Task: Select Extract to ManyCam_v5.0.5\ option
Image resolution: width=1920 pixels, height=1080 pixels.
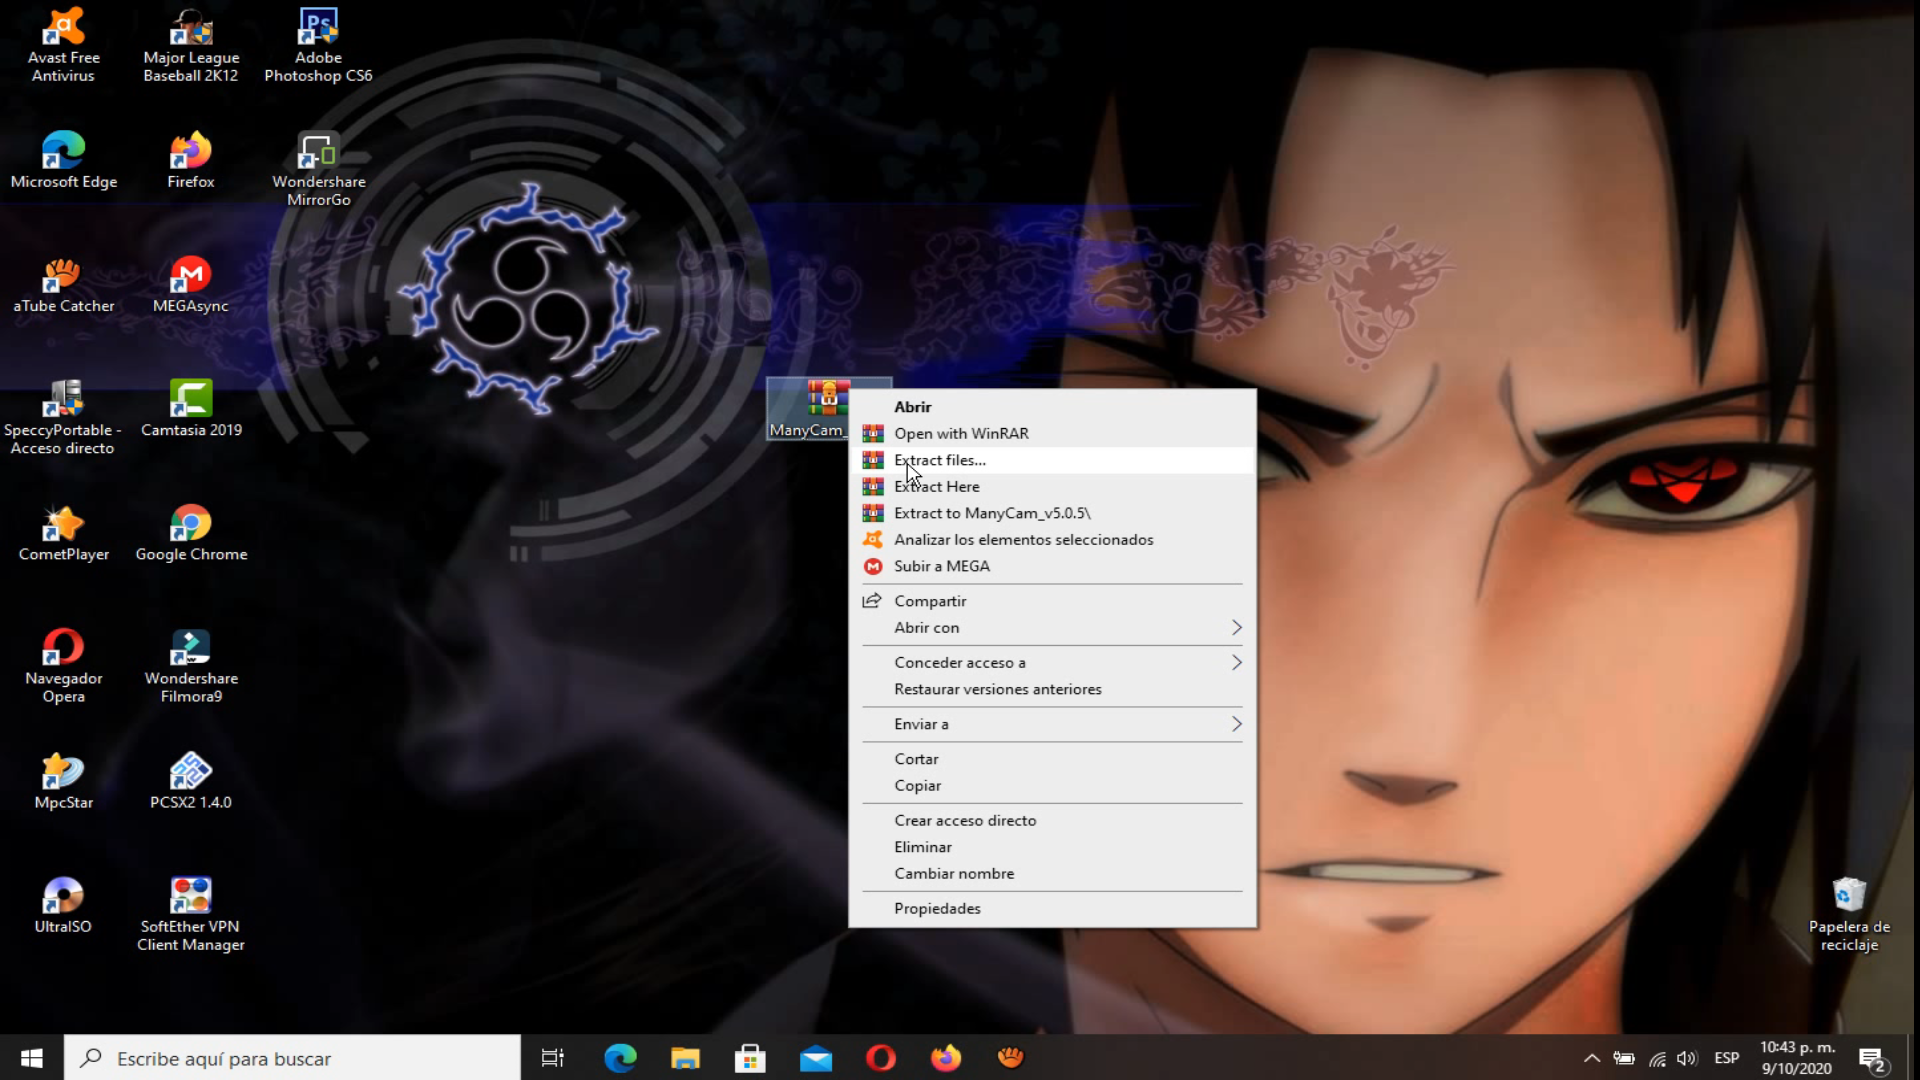Action: [x=992, y=513]
